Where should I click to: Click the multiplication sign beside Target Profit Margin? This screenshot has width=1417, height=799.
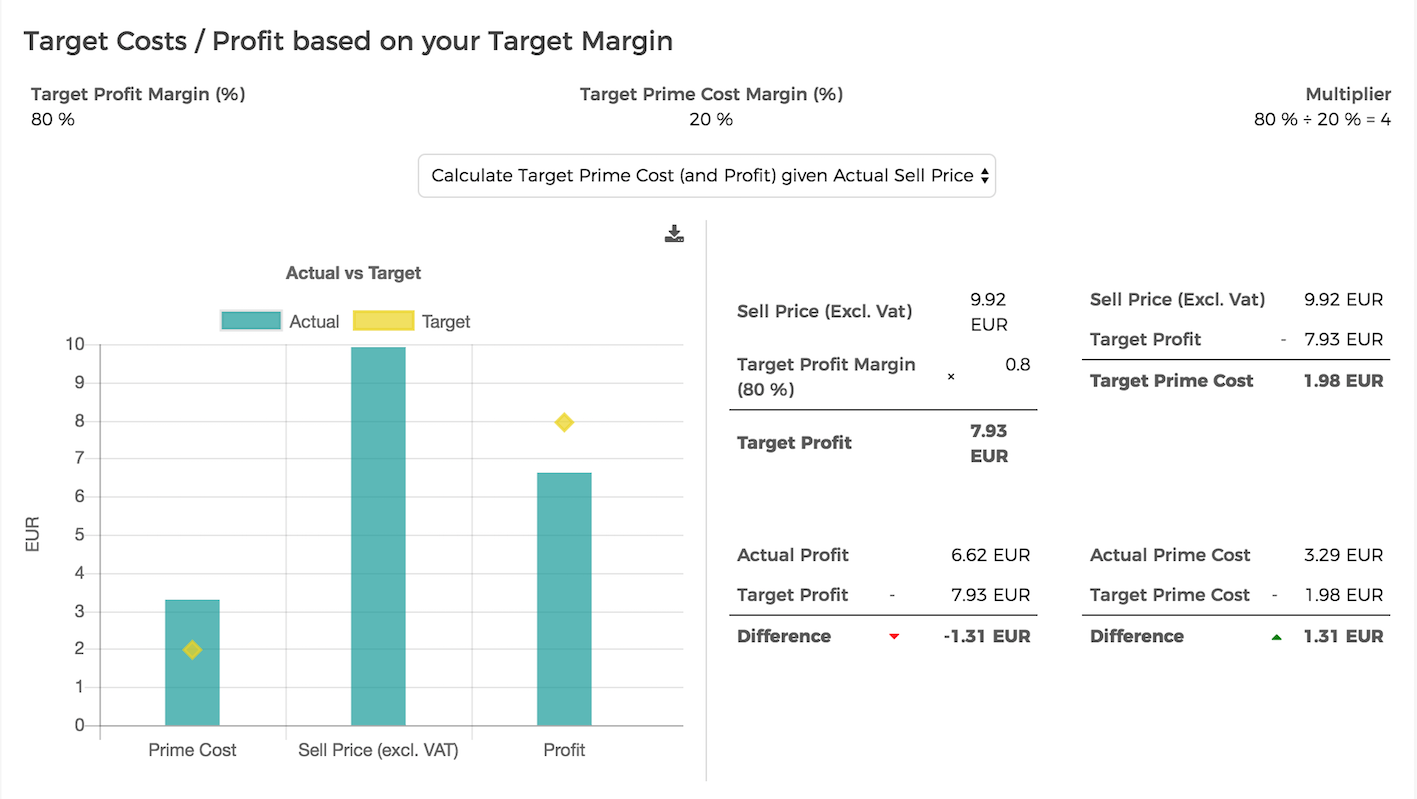click(x=950, y=377)
